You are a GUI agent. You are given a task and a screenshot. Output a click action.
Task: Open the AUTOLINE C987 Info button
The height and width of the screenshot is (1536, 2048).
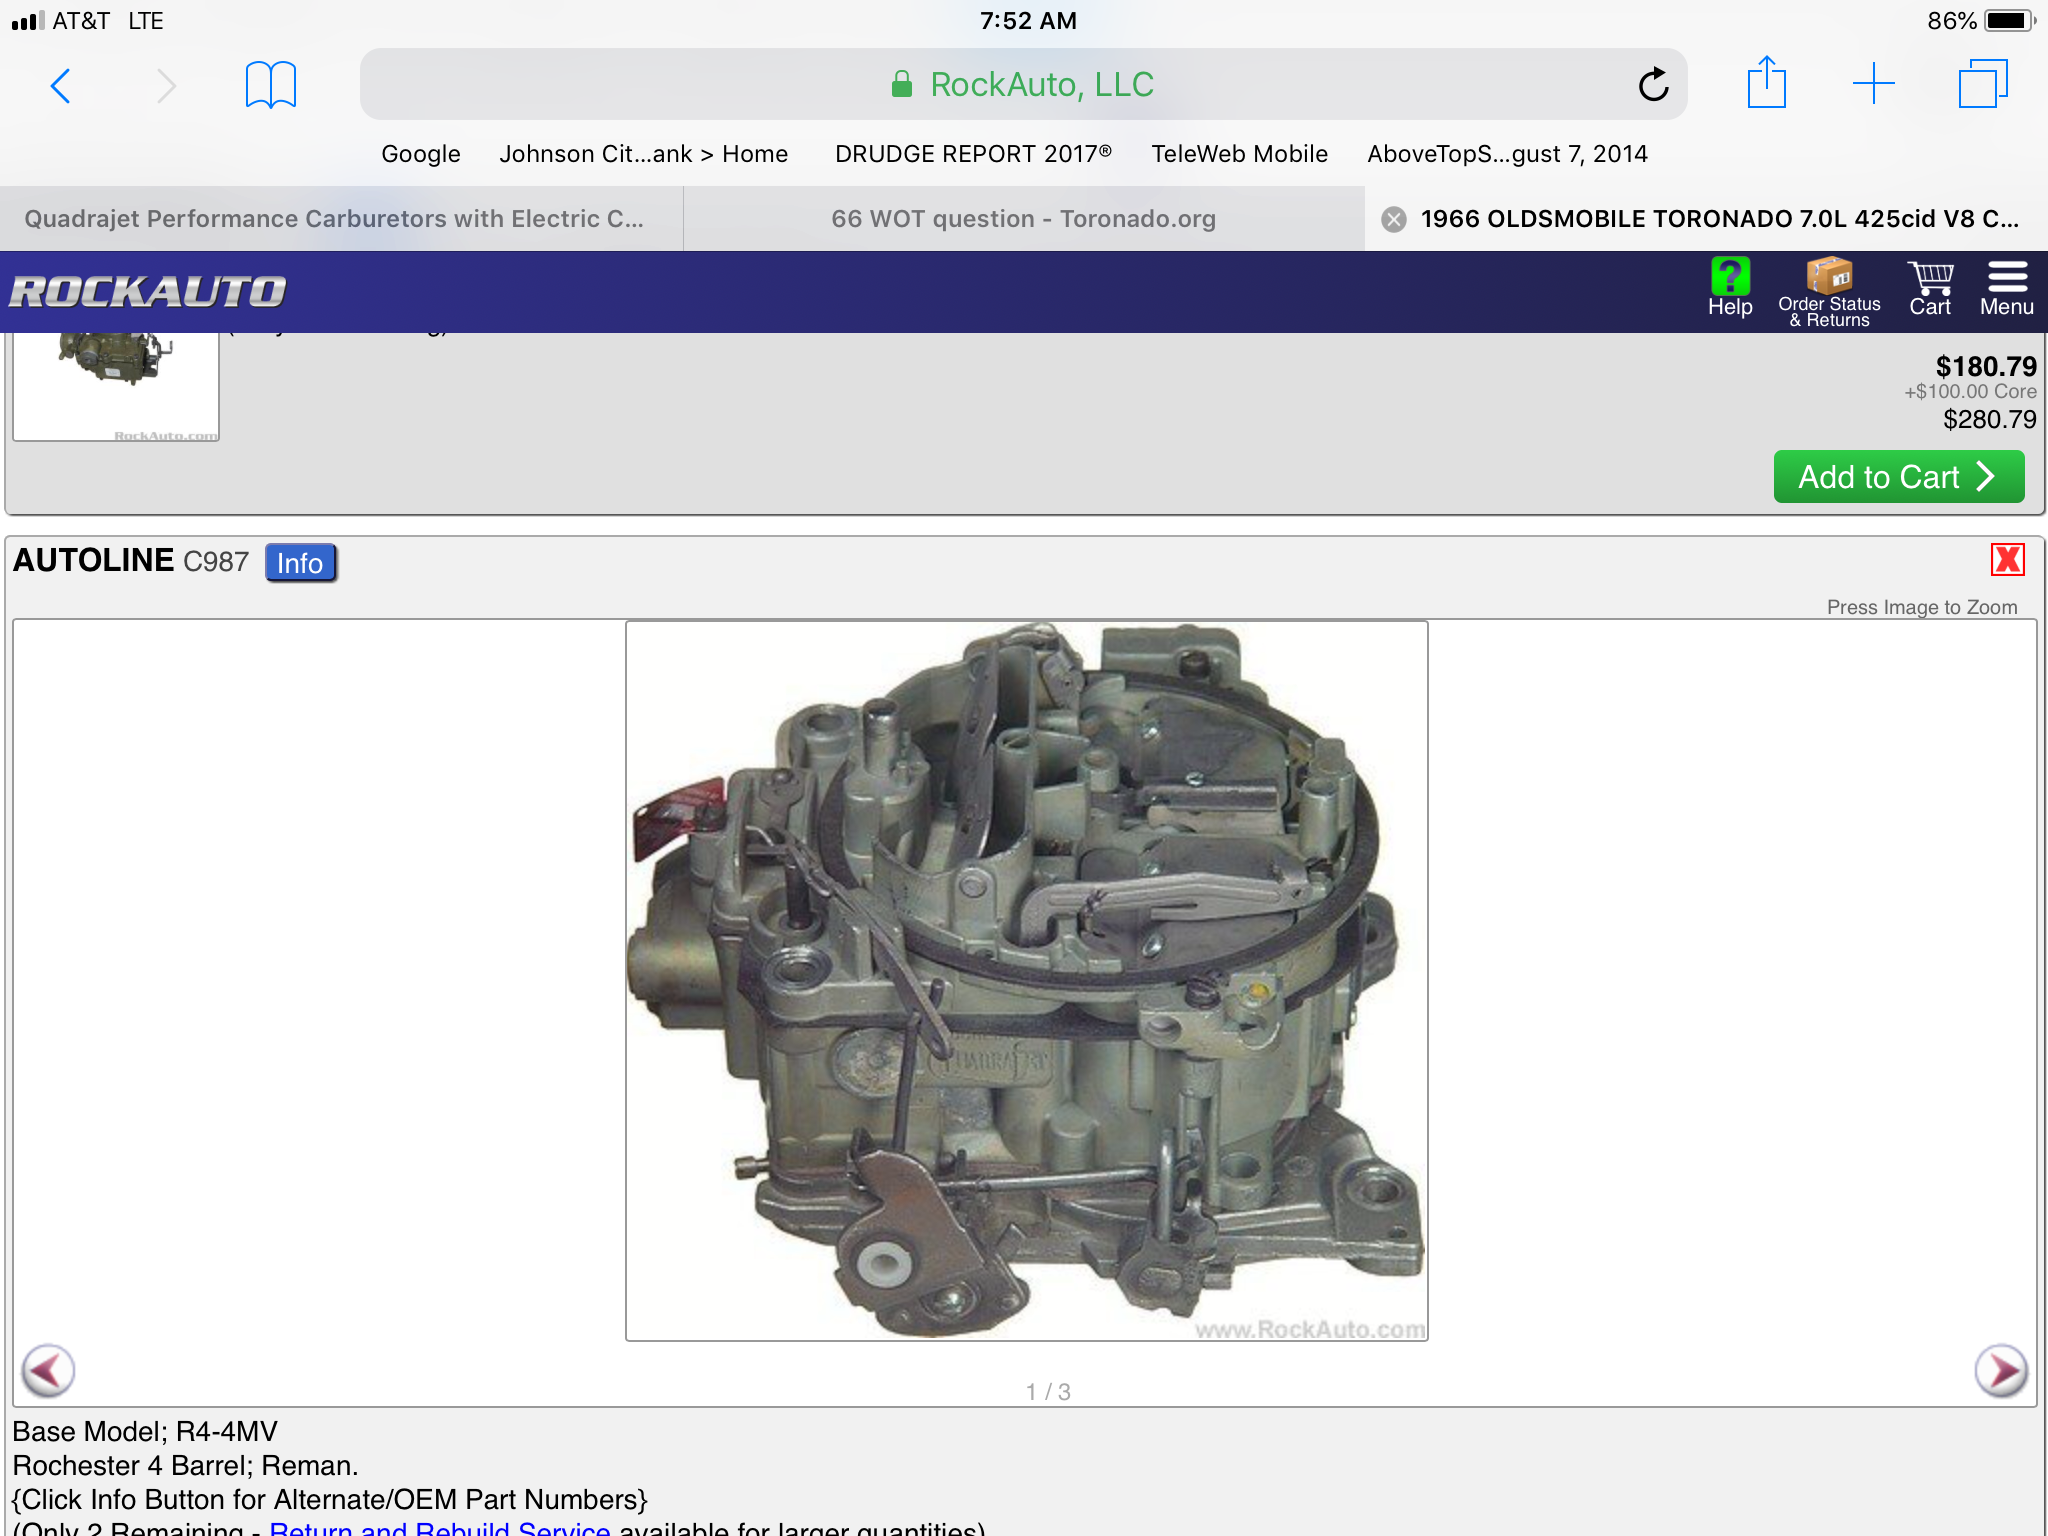click(x=300, y=563)
